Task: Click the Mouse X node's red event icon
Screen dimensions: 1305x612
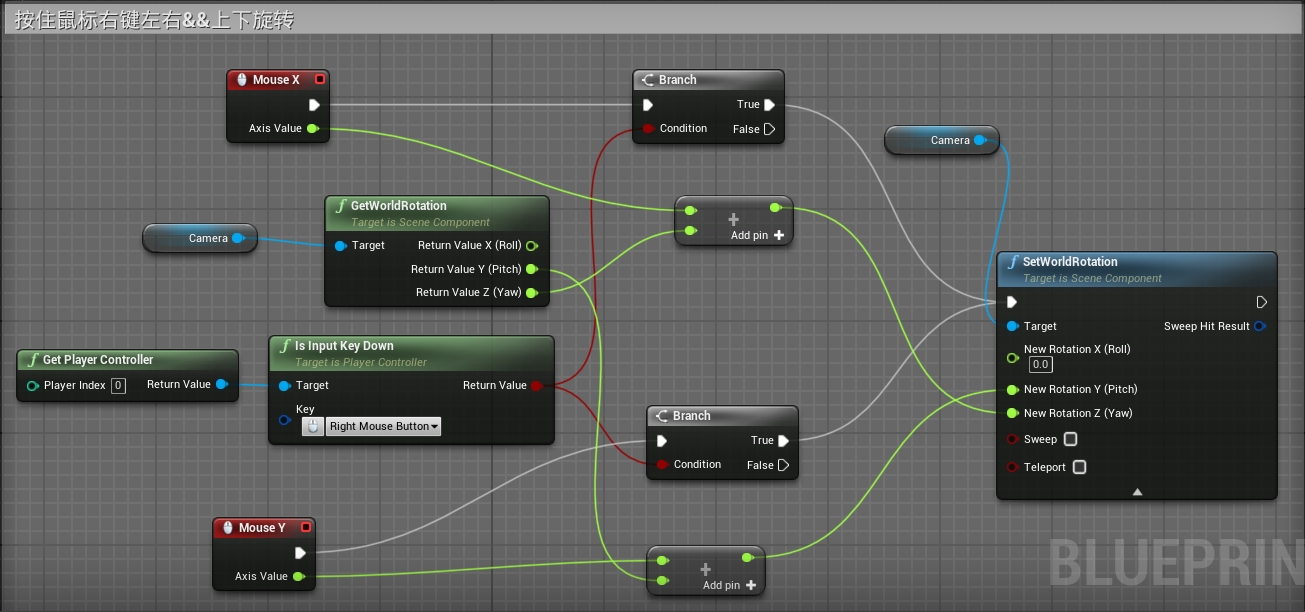Action: pyautogui.click(x=319, y=80)
